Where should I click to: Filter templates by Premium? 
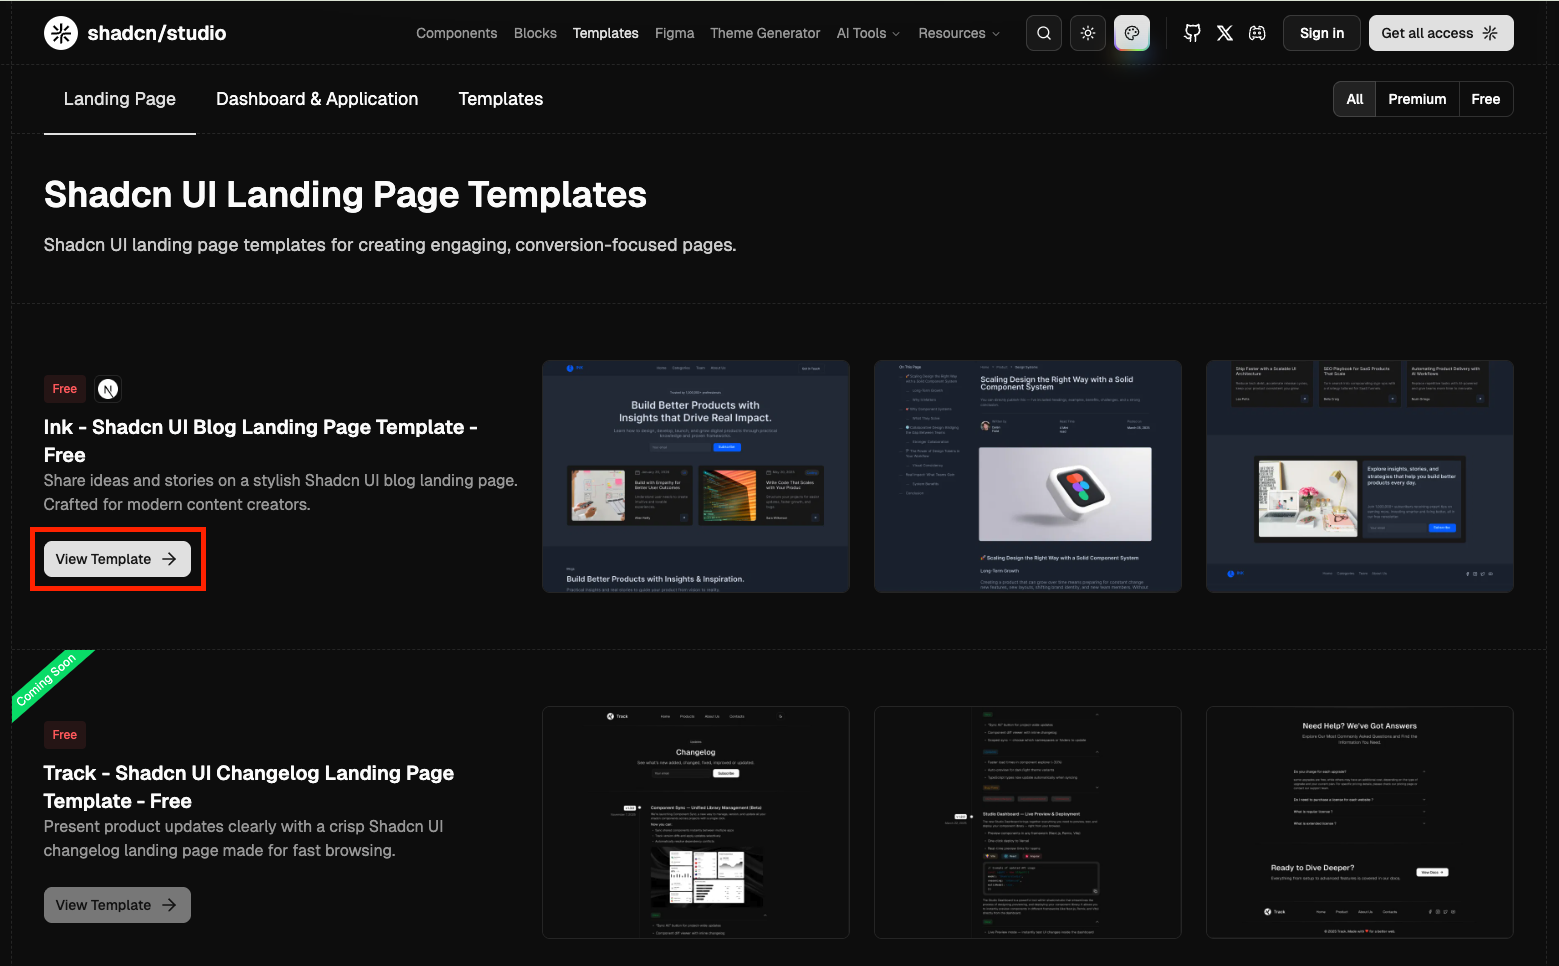click(1416, 99)
